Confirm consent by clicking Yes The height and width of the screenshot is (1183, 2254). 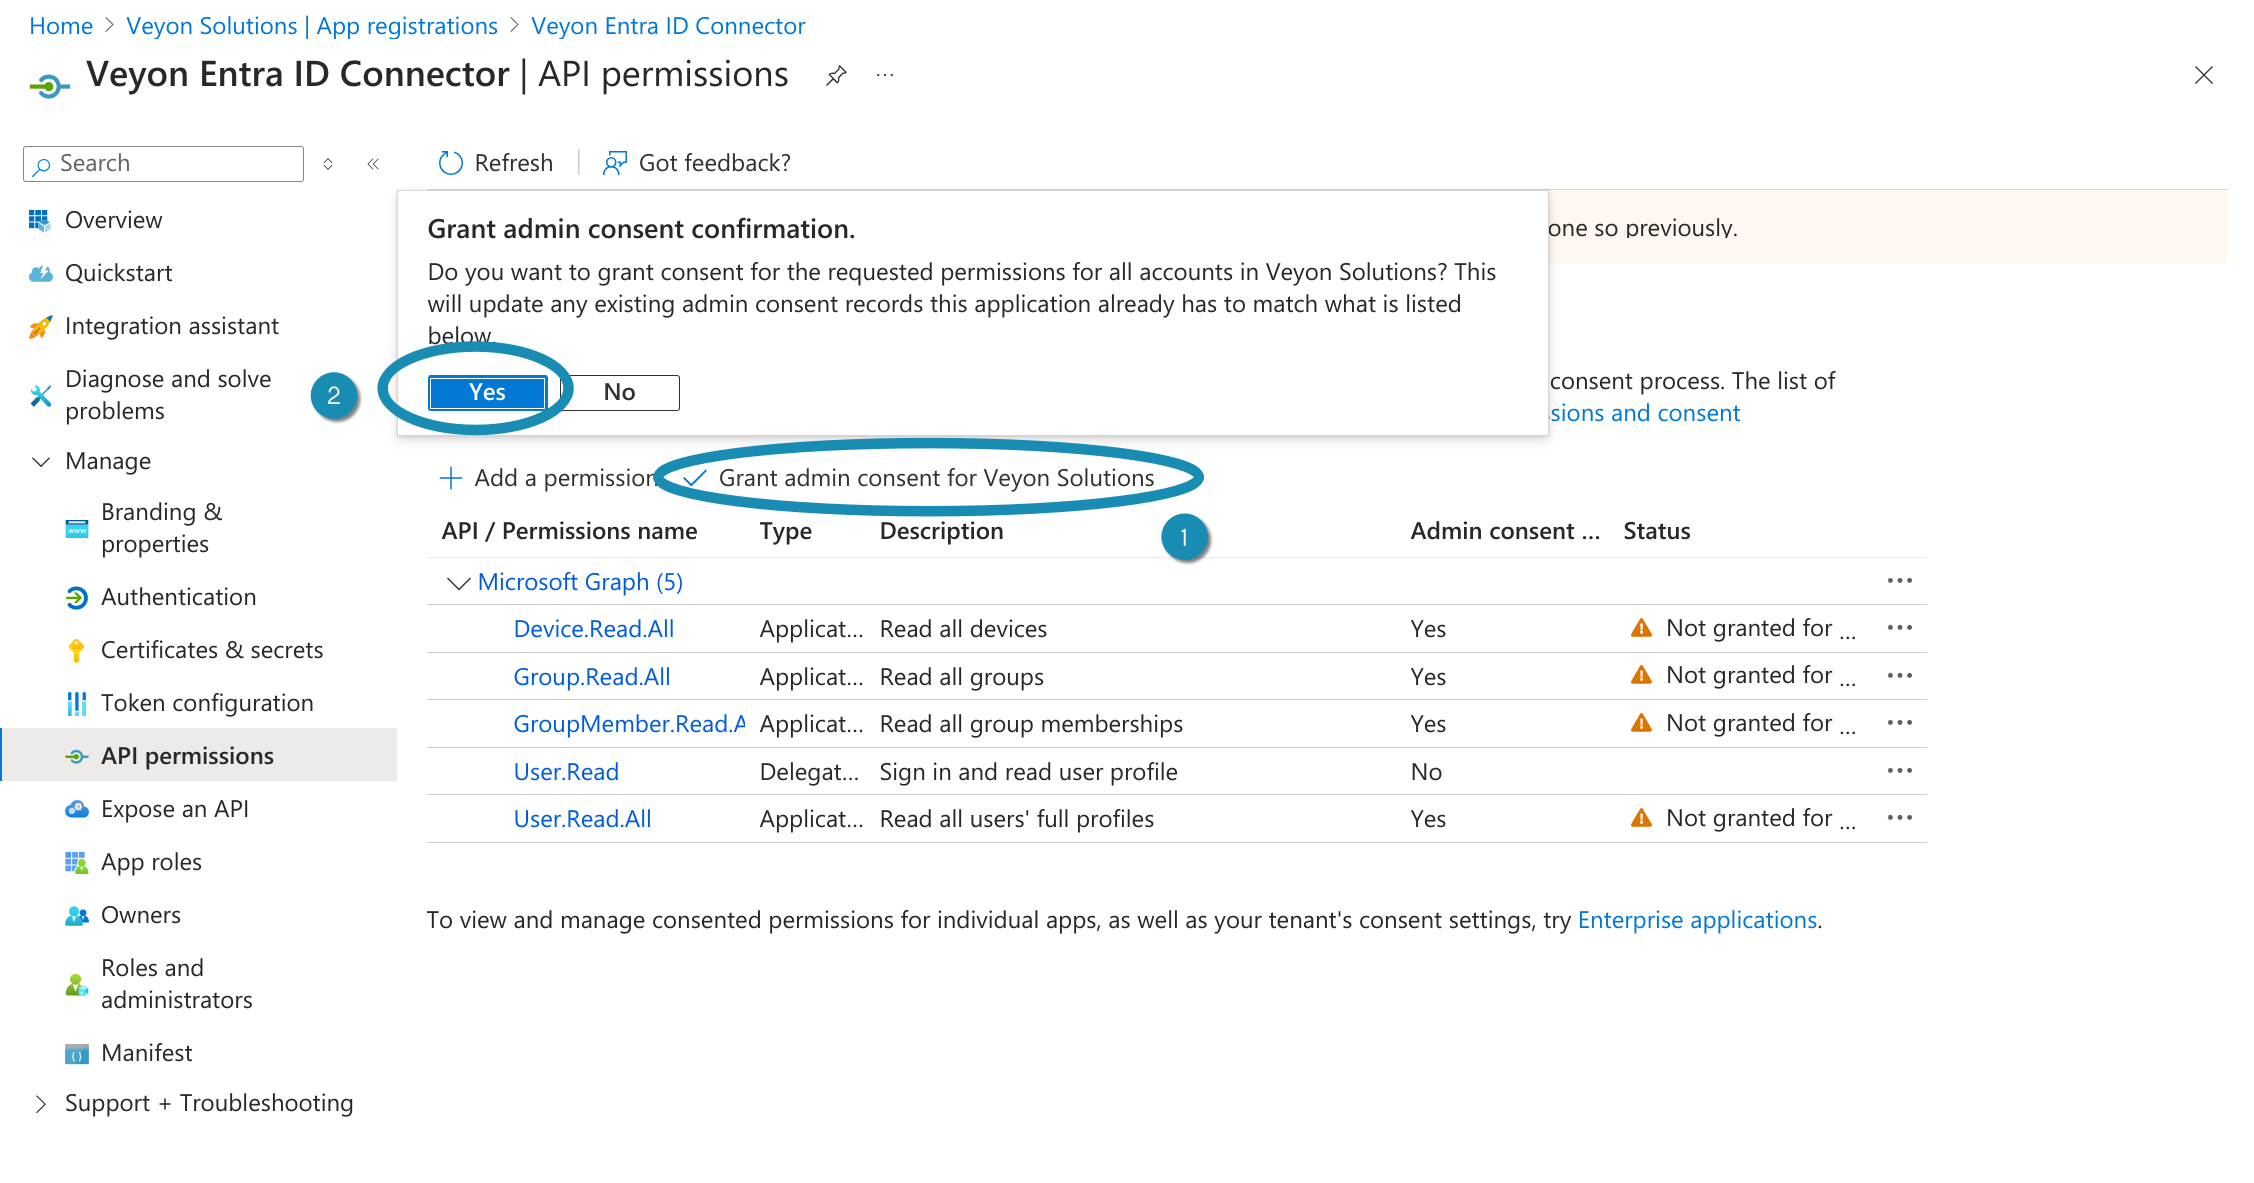click(x=487, y=393)
